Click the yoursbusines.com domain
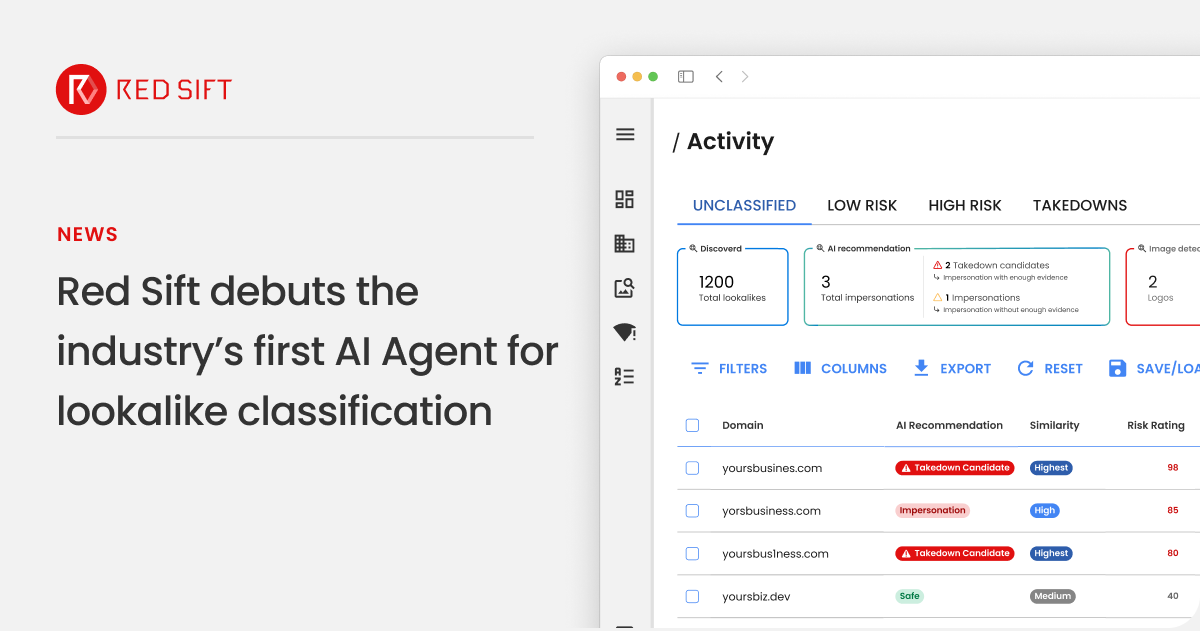This screenshot has width=1200, height=631. pos(772,468)
